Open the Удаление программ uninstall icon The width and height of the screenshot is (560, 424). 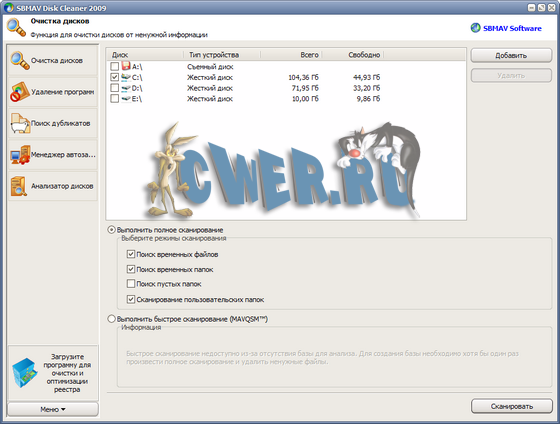coord(19,92)
